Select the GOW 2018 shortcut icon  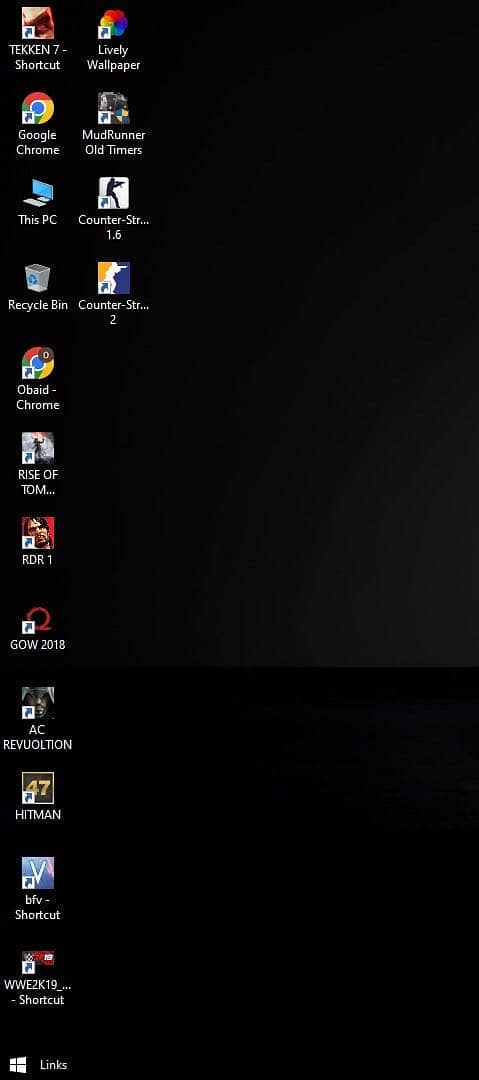point(38,619)
